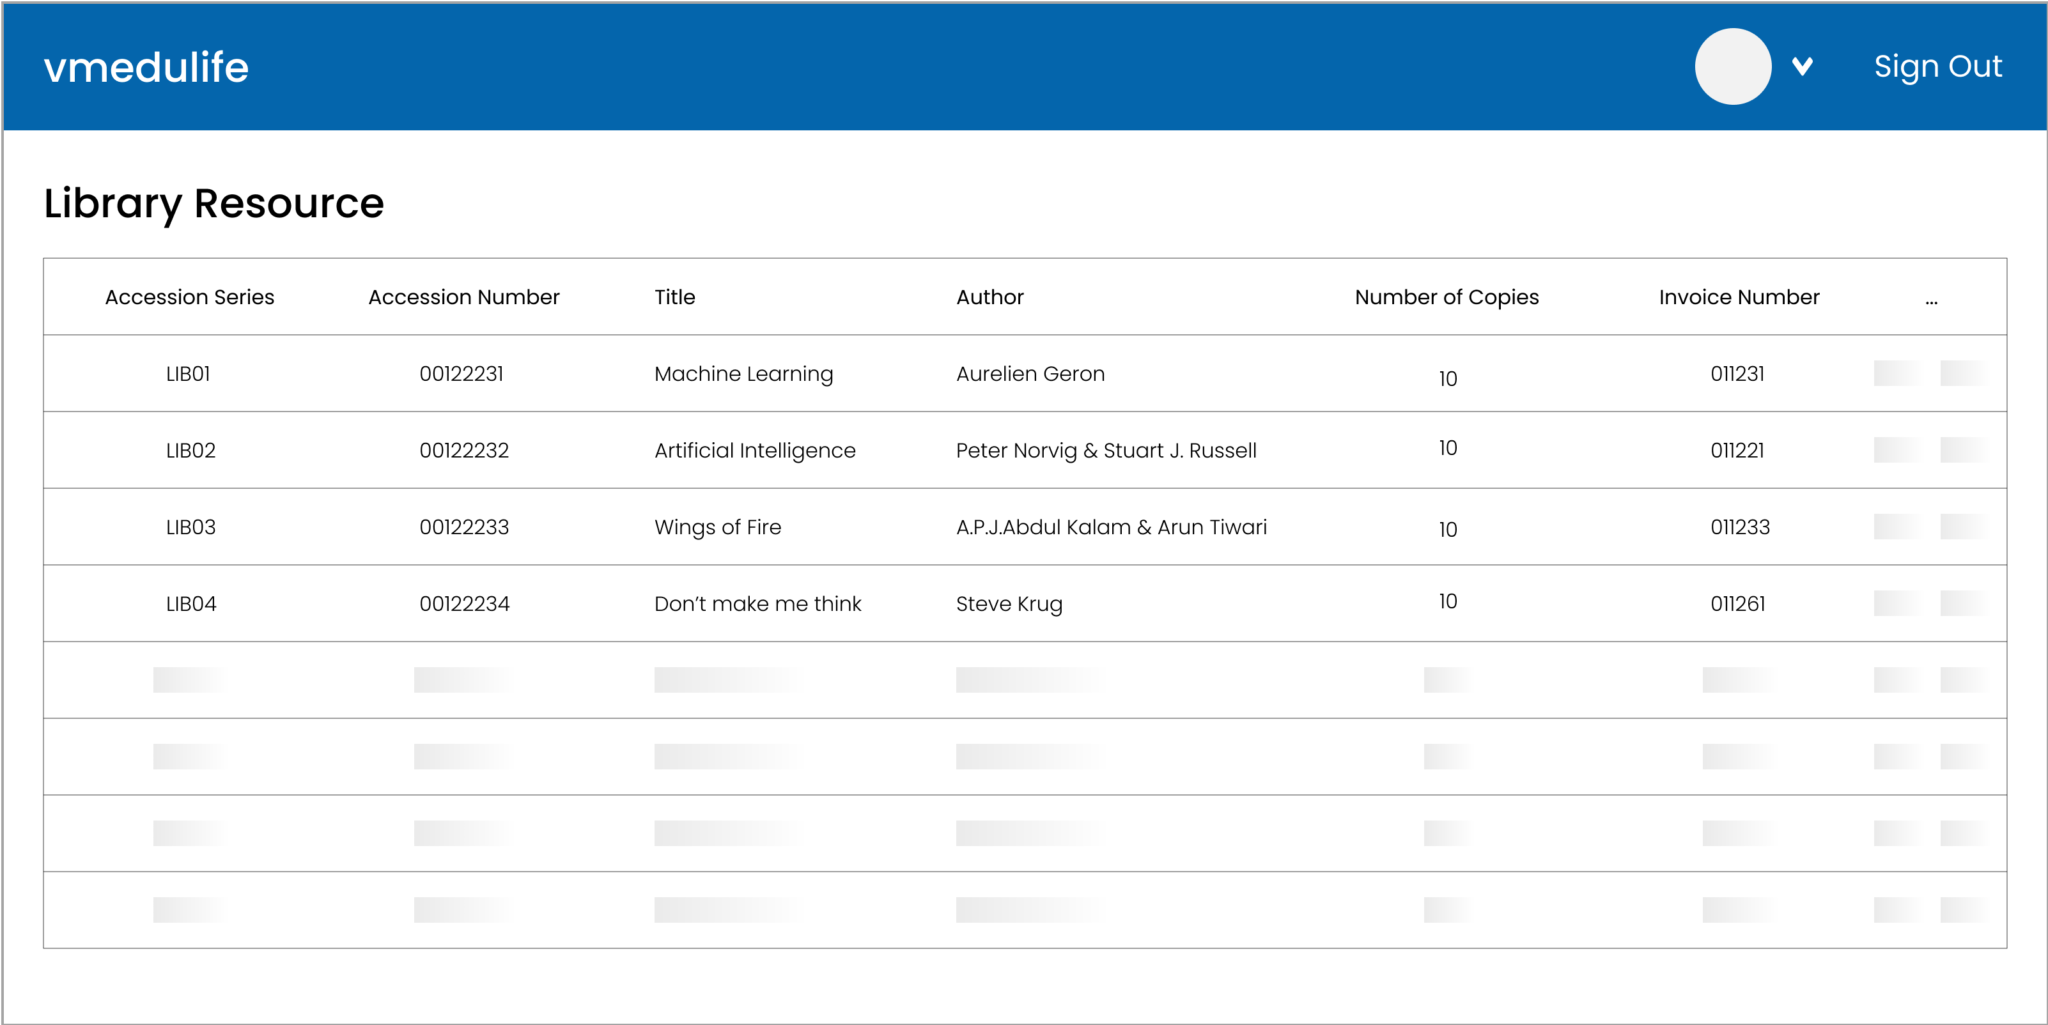Click author Steve Krug
This screenshot has height=1025, width=2048.
(x=1009, y=604)
